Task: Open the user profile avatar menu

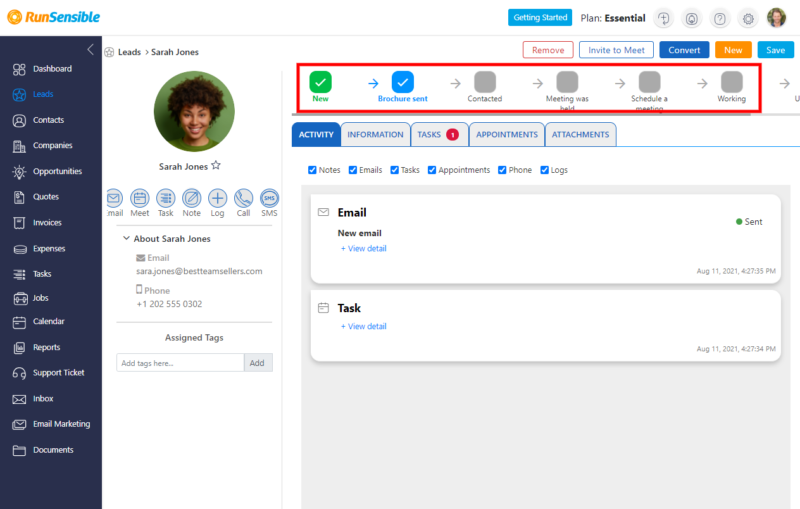Action: [777, 18]
